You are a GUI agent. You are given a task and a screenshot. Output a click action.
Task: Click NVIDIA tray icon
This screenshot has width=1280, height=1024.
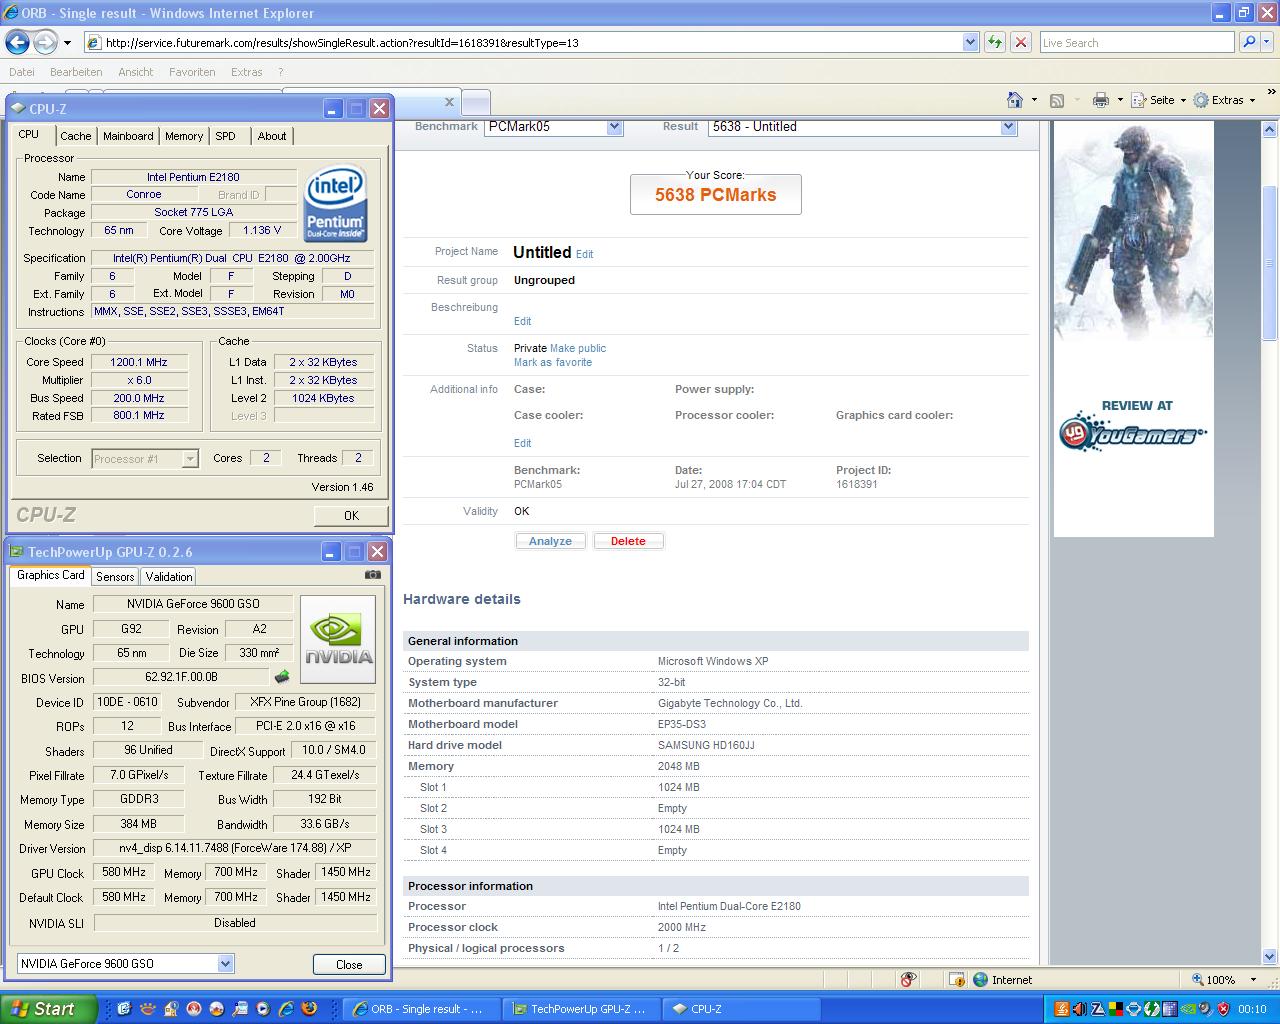point(1188,1009)
